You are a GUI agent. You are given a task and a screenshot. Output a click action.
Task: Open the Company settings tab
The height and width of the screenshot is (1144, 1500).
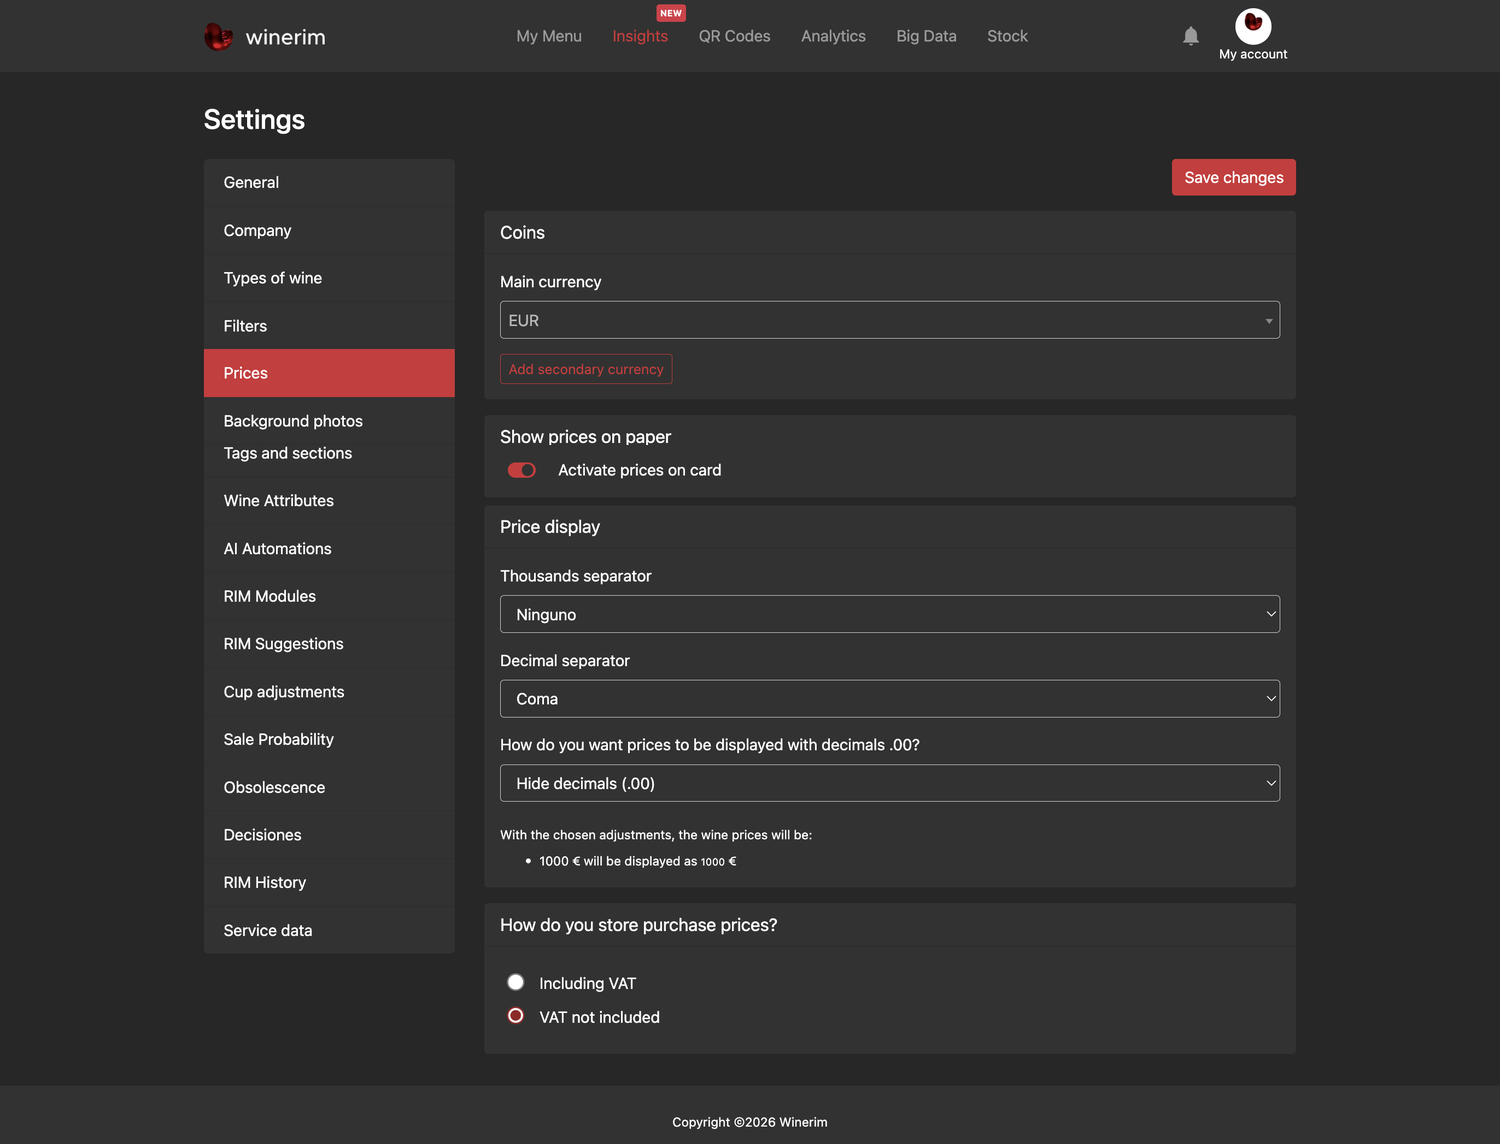[329, 230]
